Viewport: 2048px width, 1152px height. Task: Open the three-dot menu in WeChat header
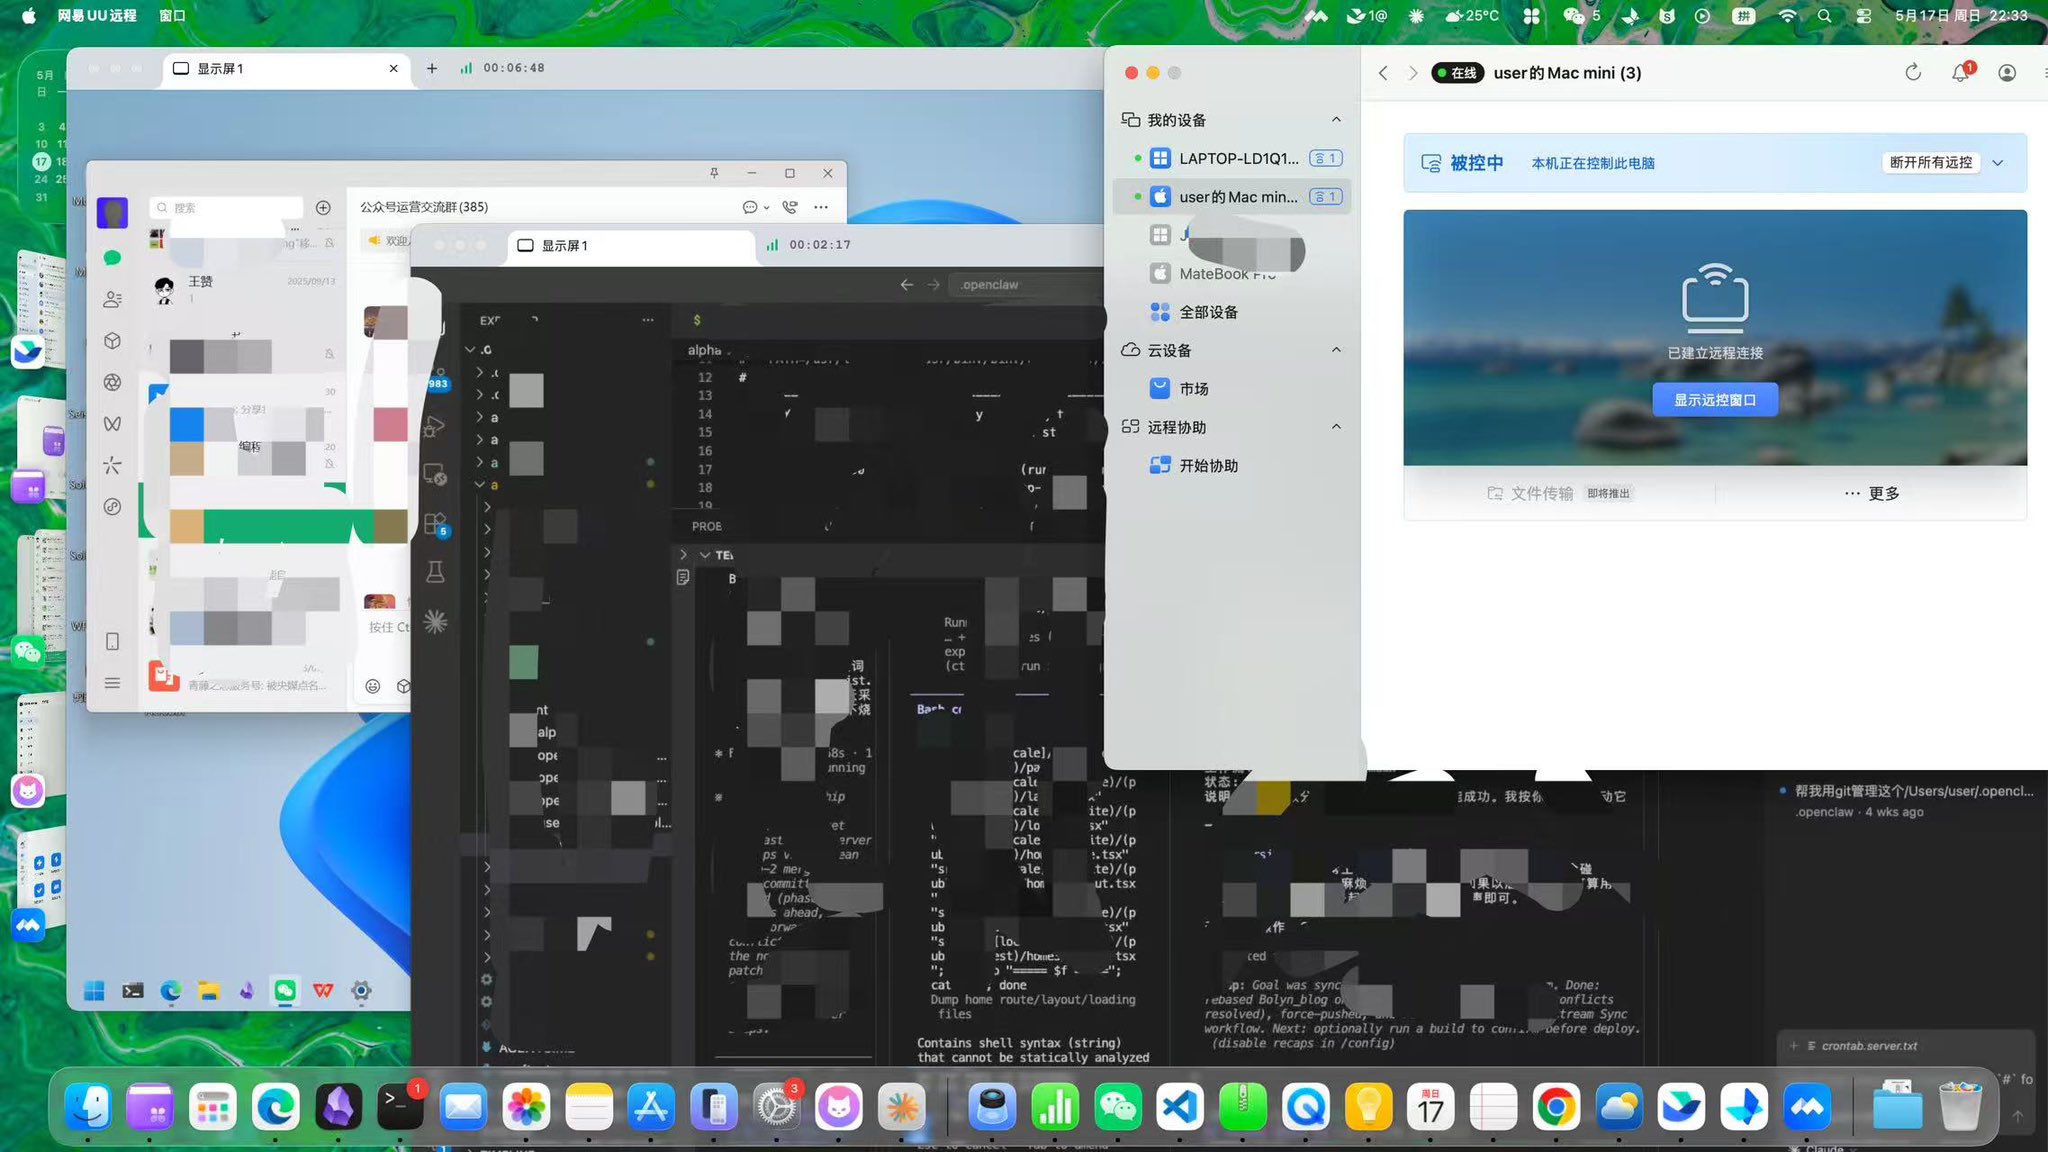tap(821, 207)
